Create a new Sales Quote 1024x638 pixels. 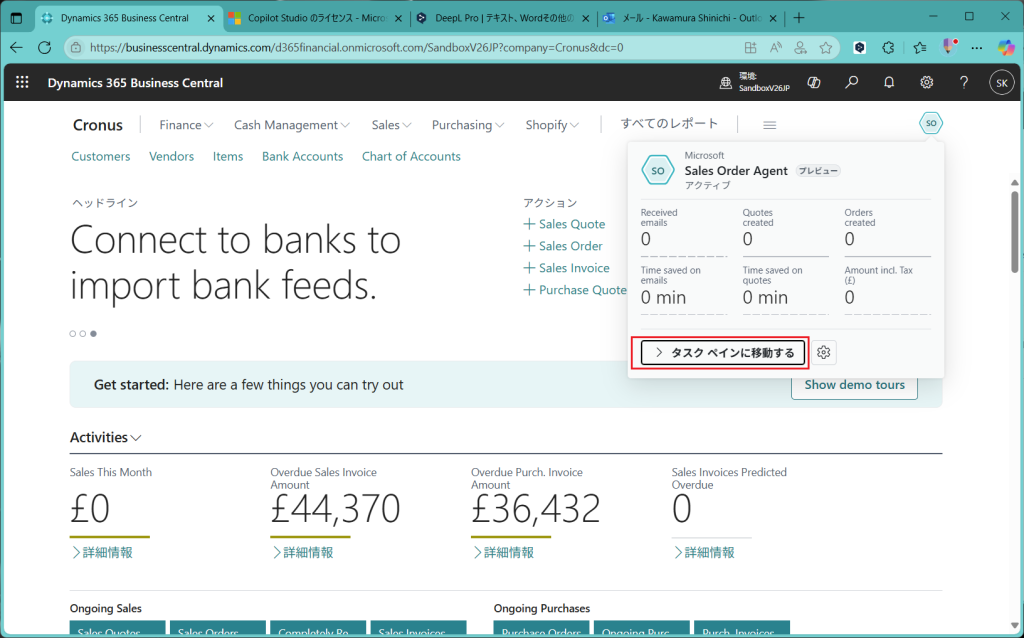coord(564,224)
